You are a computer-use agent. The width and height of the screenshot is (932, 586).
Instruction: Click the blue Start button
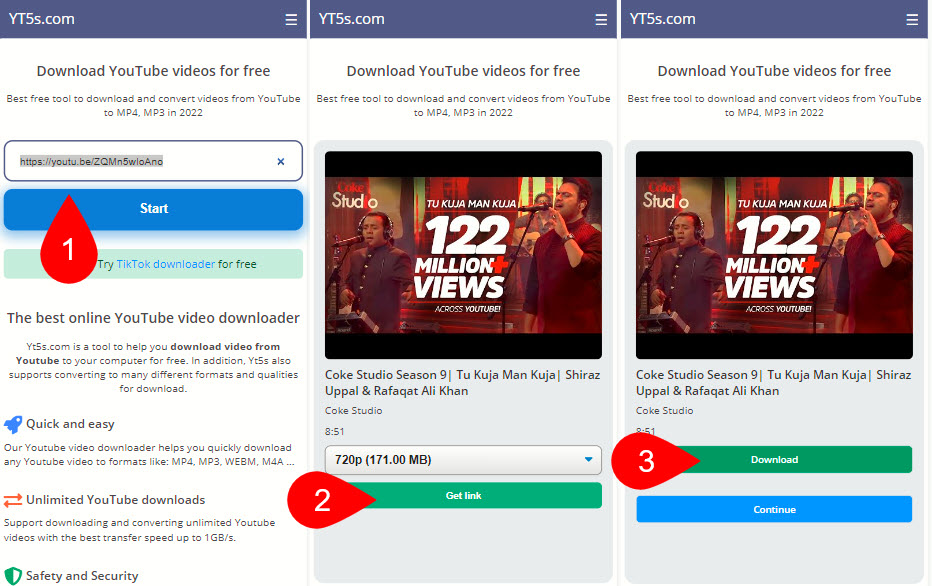(x=153, y=209)
